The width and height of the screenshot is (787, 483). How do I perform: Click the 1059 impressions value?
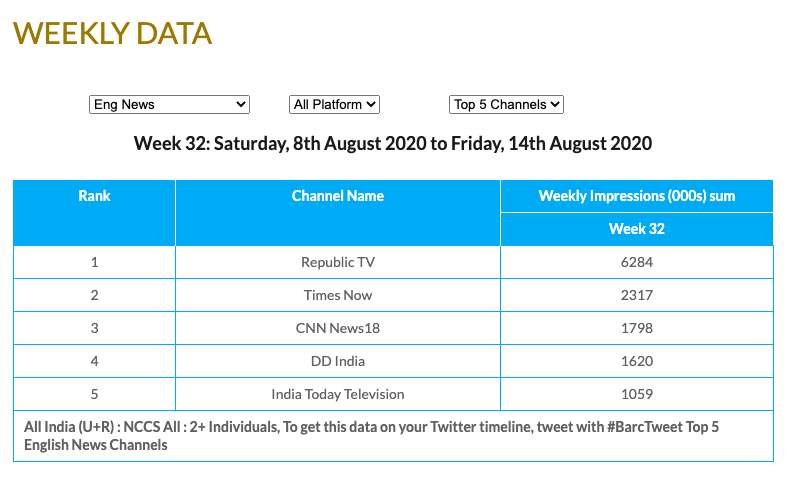[636, 394]
